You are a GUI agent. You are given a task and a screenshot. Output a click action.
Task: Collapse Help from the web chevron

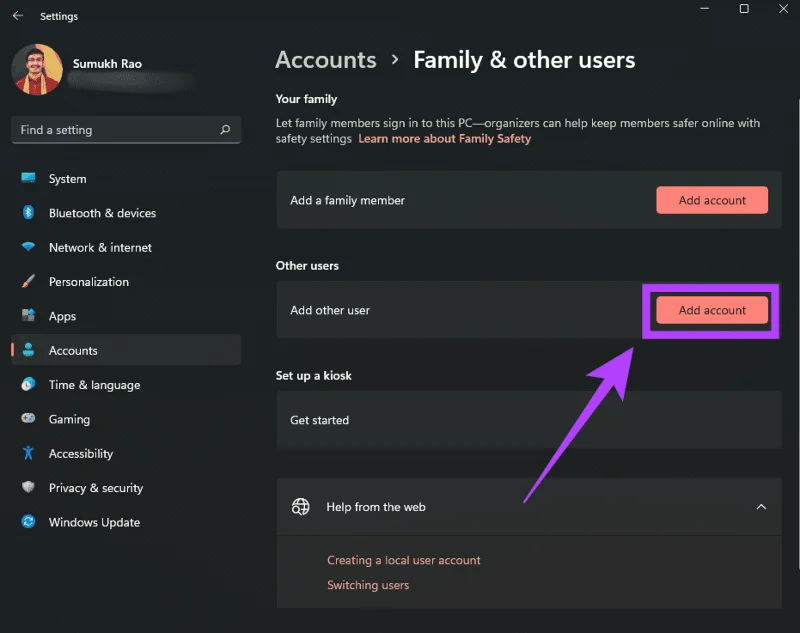[761, 507]
